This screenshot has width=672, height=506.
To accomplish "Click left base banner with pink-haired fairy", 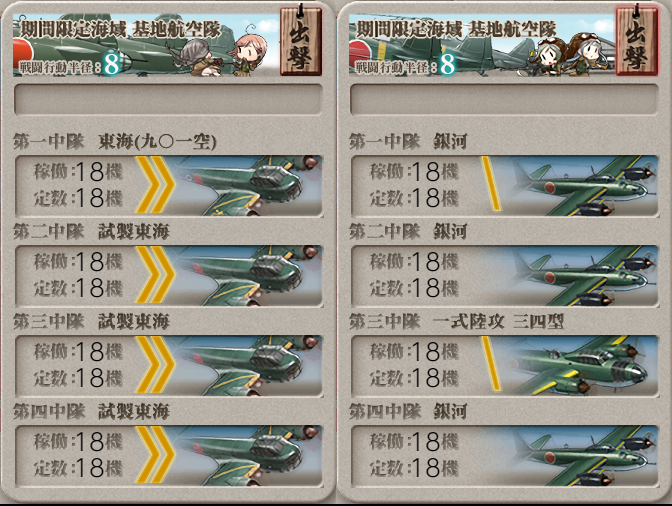I will coord(147,45).
